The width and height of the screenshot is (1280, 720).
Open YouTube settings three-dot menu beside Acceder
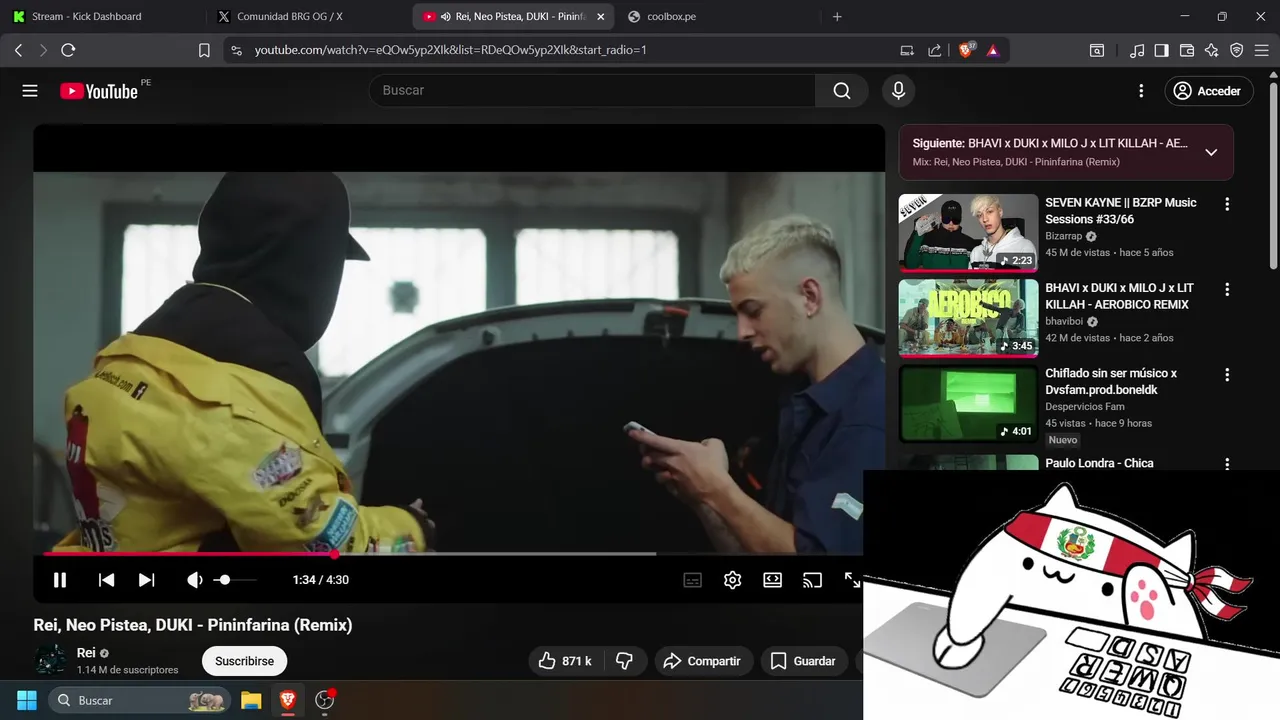[1141, 91]
